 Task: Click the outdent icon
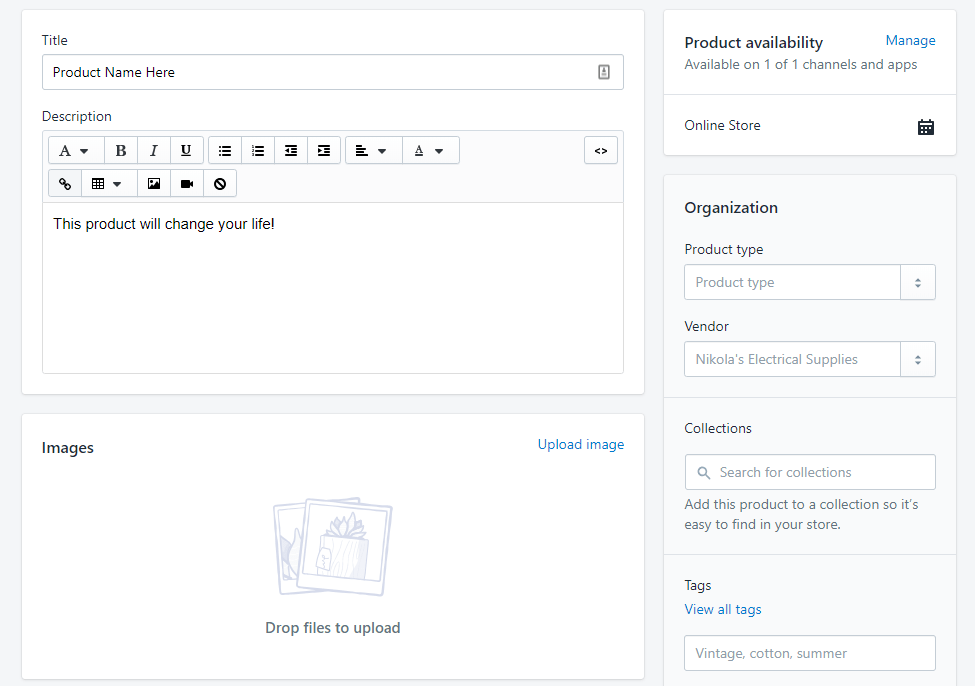pyautogui.click(x=291, y=151)
